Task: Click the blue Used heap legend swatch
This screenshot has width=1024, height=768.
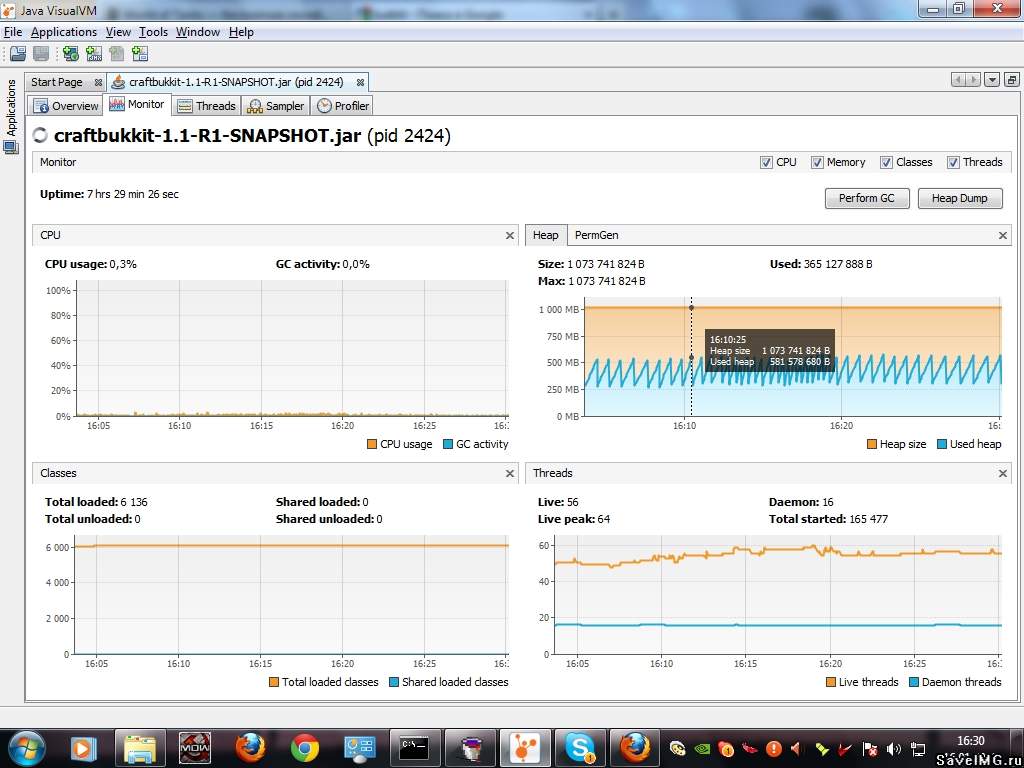Action: click(942, 445)
